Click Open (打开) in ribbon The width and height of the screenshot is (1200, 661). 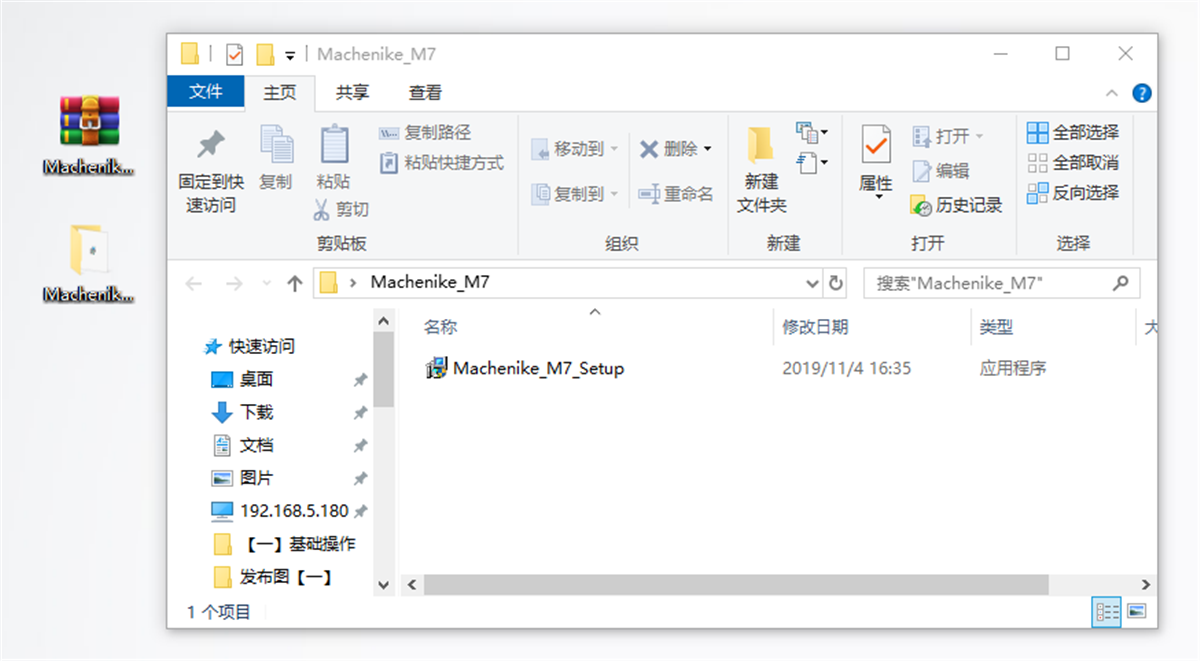click(947, 135)
